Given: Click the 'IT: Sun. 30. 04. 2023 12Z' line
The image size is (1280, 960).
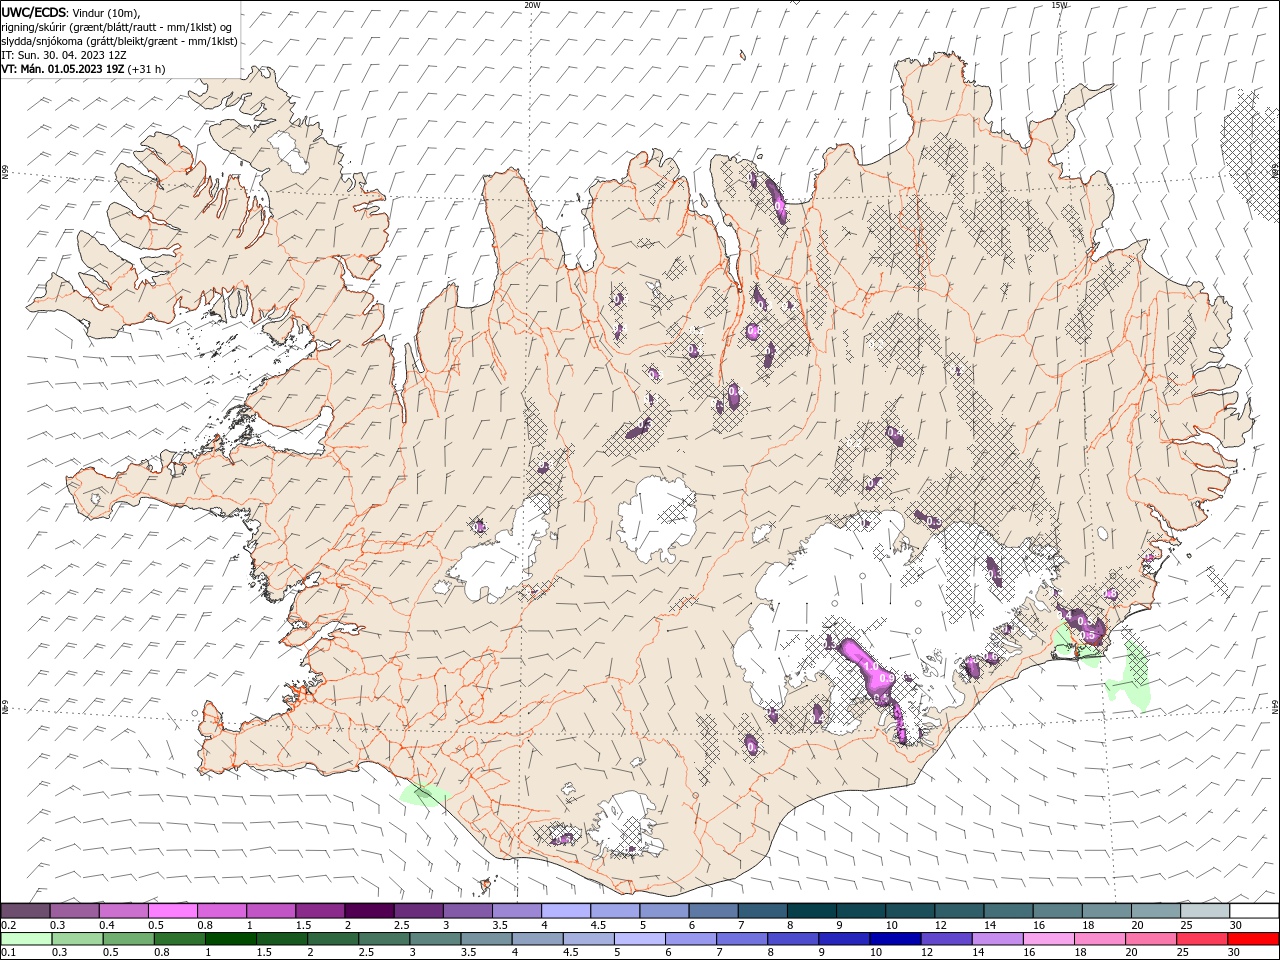Looking at the screenshot, I should (62, 55).
